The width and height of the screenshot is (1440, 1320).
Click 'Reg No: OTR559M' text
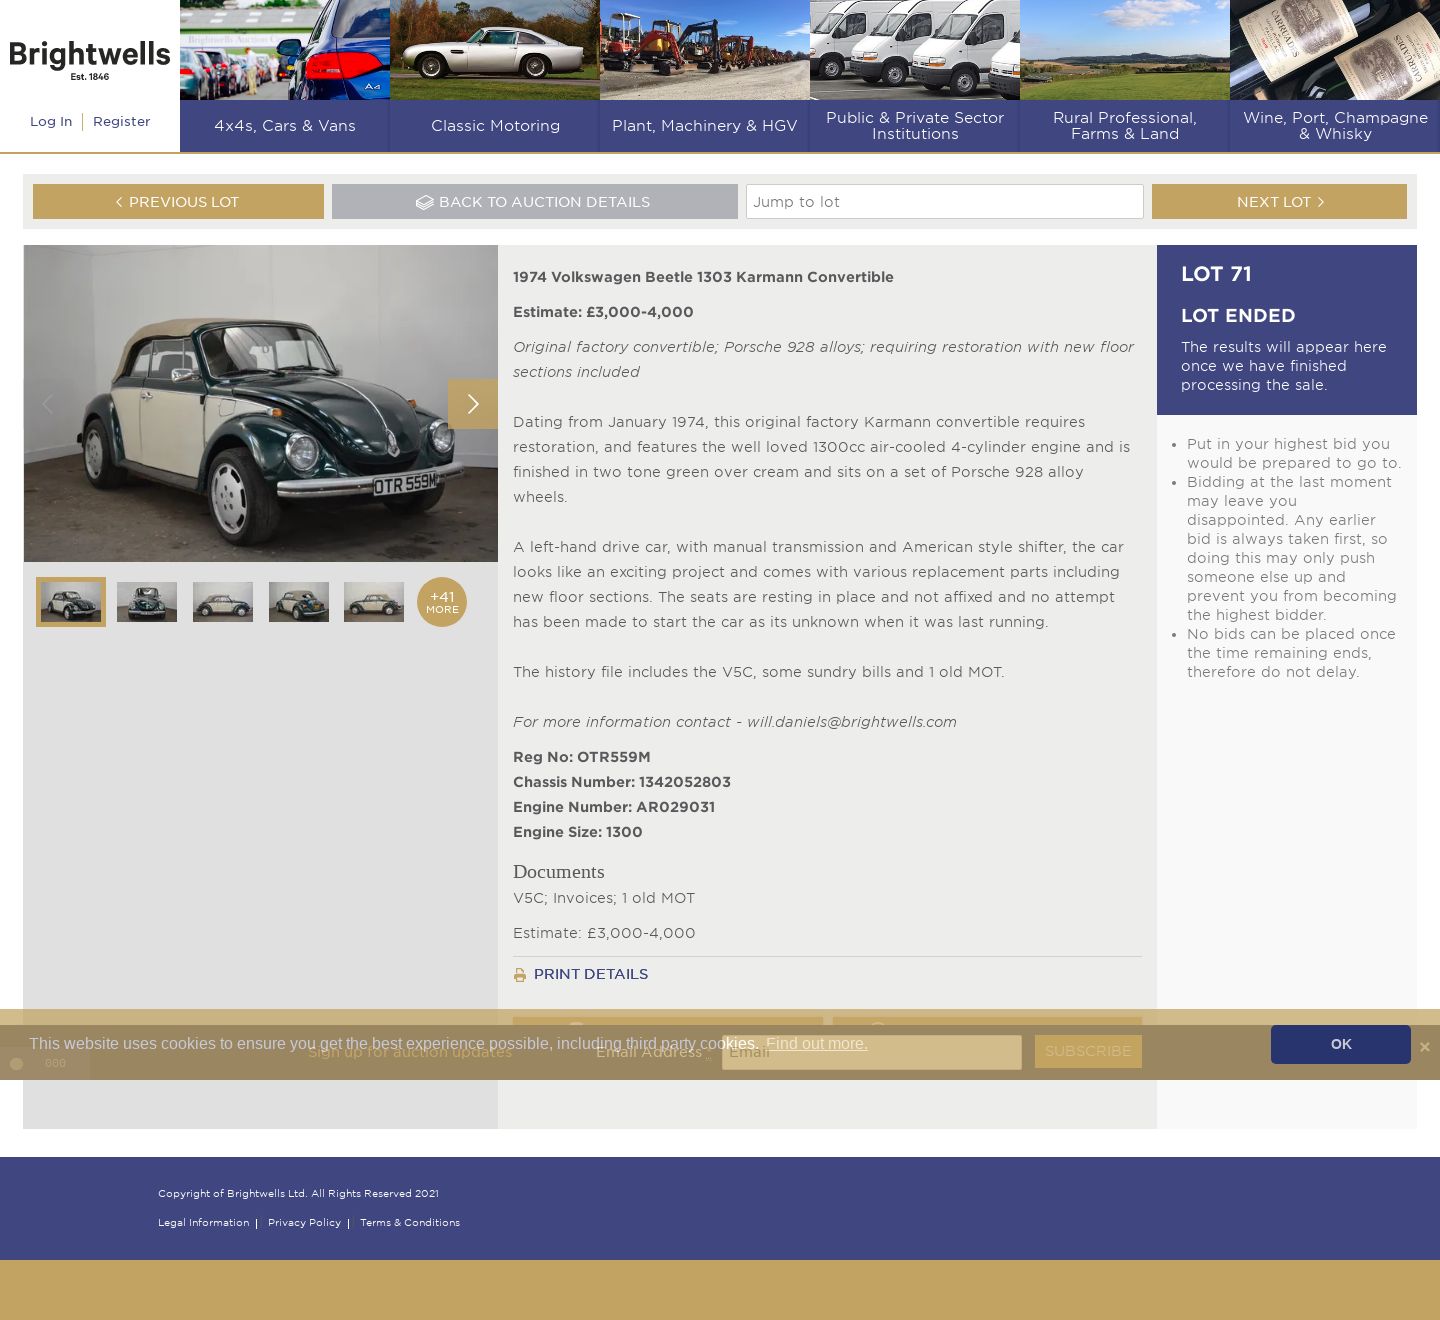click(582, 757)
